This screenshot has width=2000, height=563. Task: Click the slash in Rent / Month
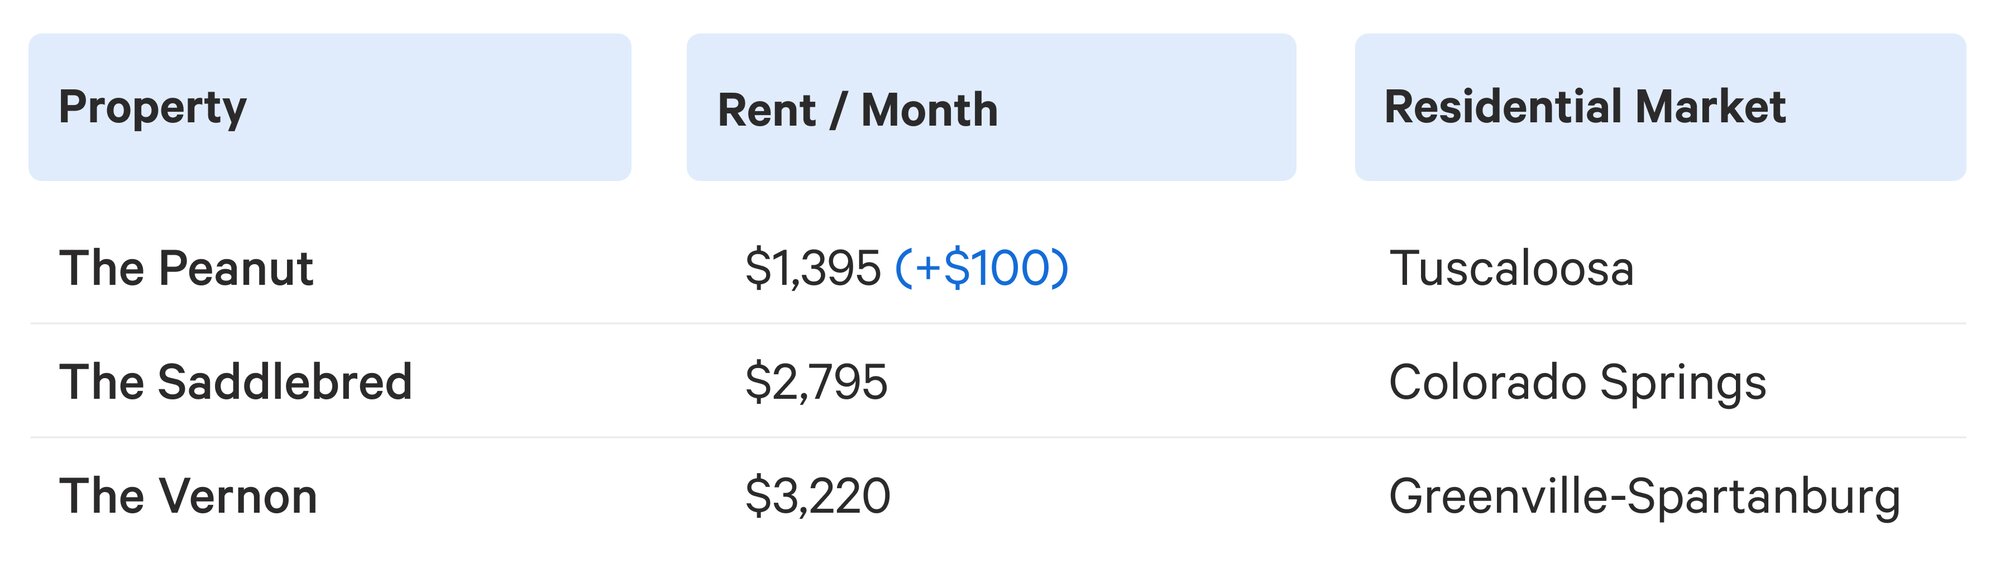[838, 110]
